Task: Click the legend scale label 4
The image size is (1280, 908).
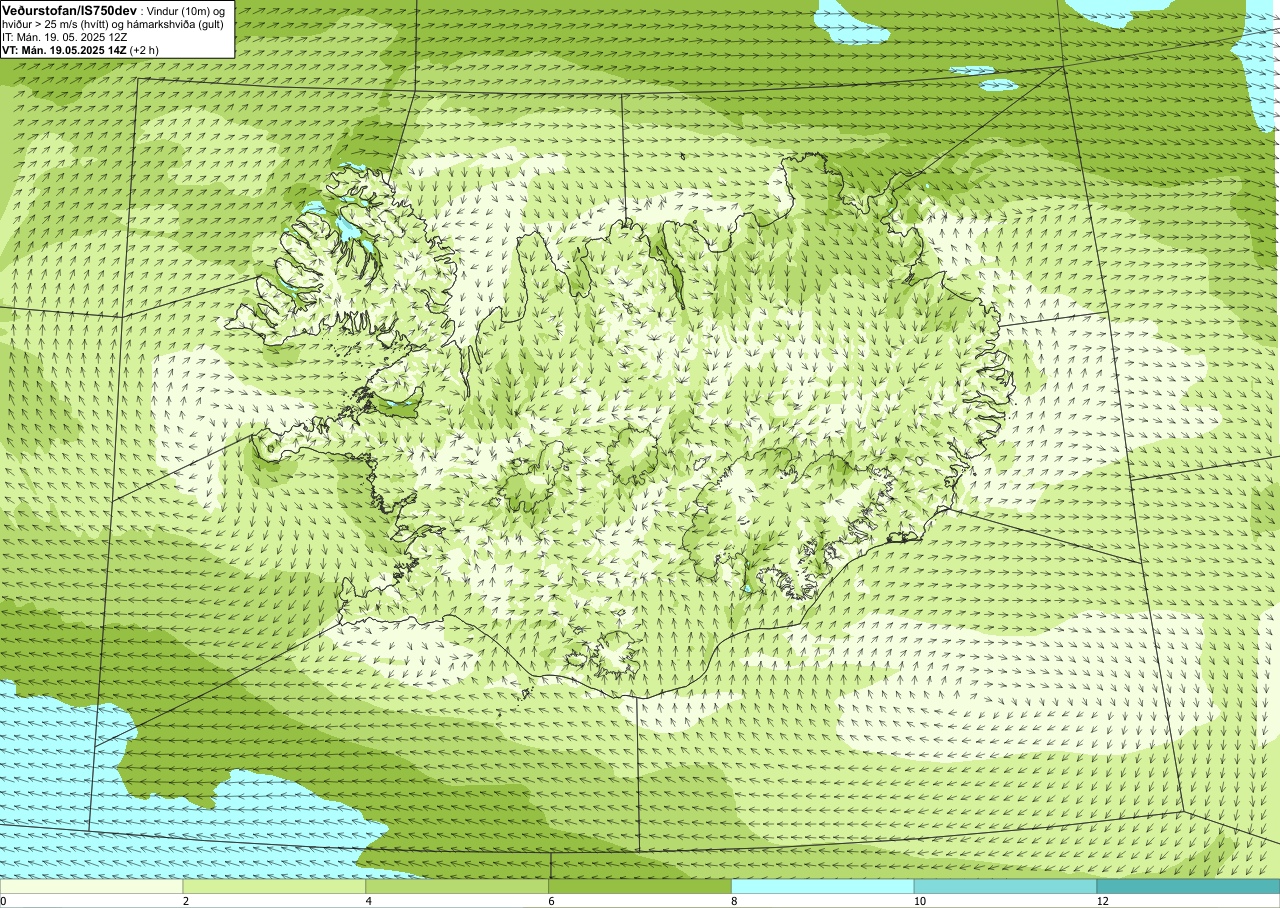Action: coord(369,901)
